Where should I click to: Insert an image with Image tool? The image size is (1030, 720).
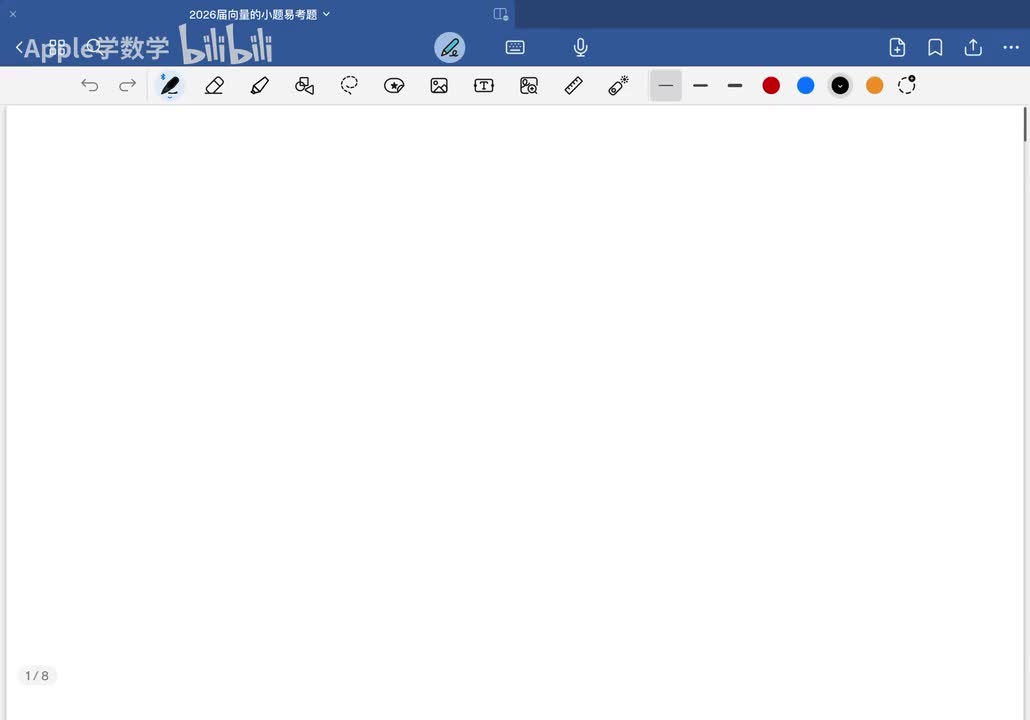[439, 85]
